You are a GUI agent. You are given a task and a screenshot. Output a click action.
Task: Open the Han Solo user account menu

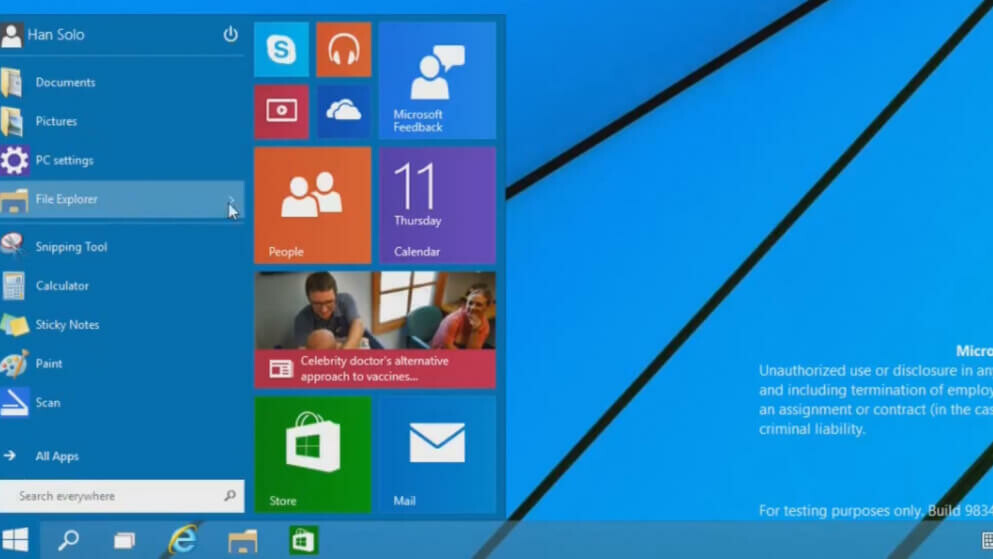point(43,35)
